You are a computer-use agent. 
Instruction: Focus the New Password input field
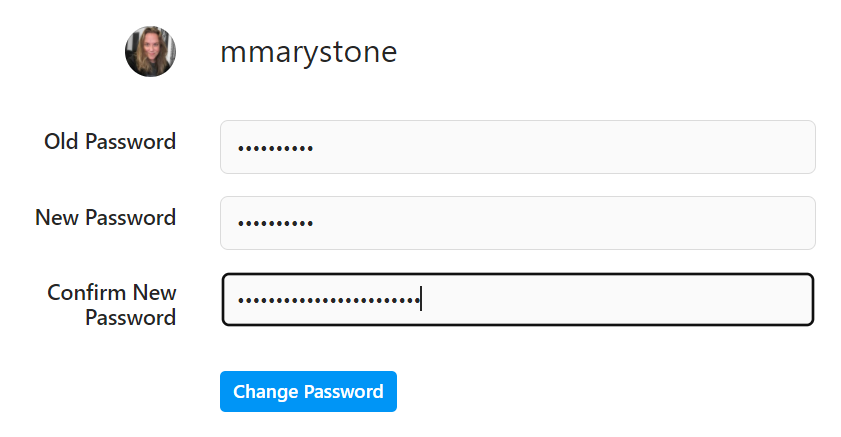517,223
